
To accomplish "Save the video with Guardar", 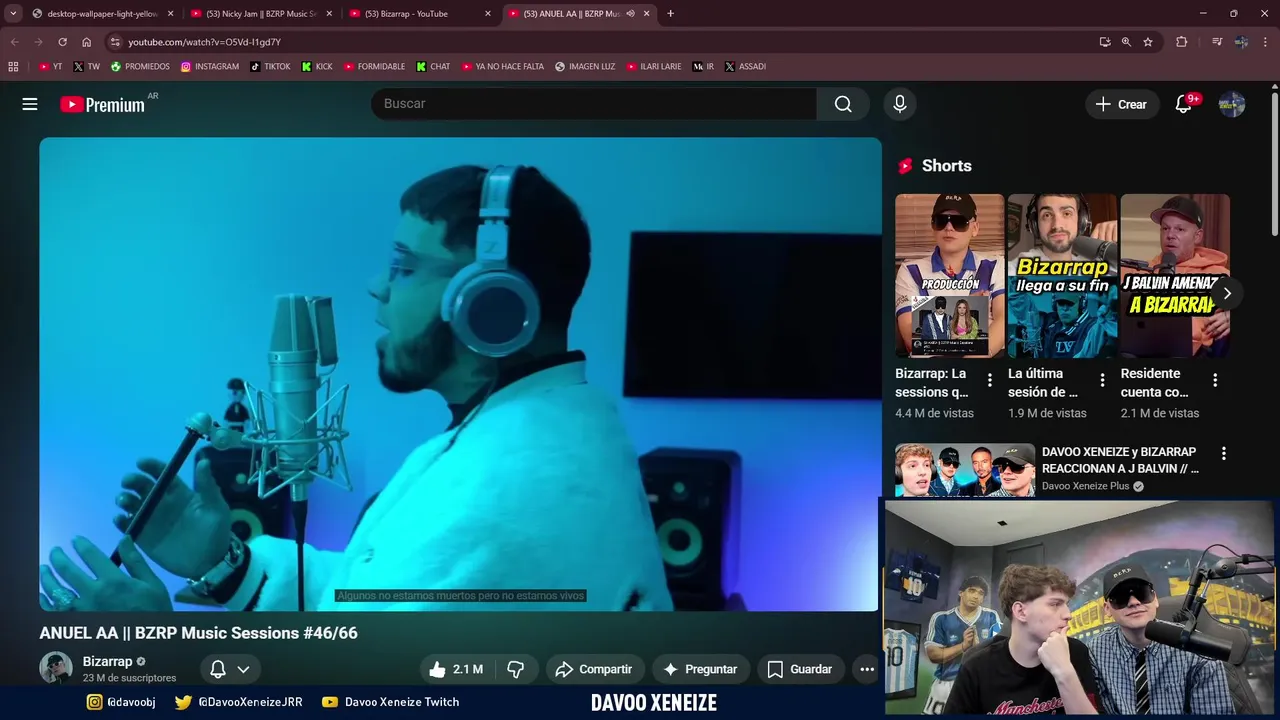I will coord(799,669).
